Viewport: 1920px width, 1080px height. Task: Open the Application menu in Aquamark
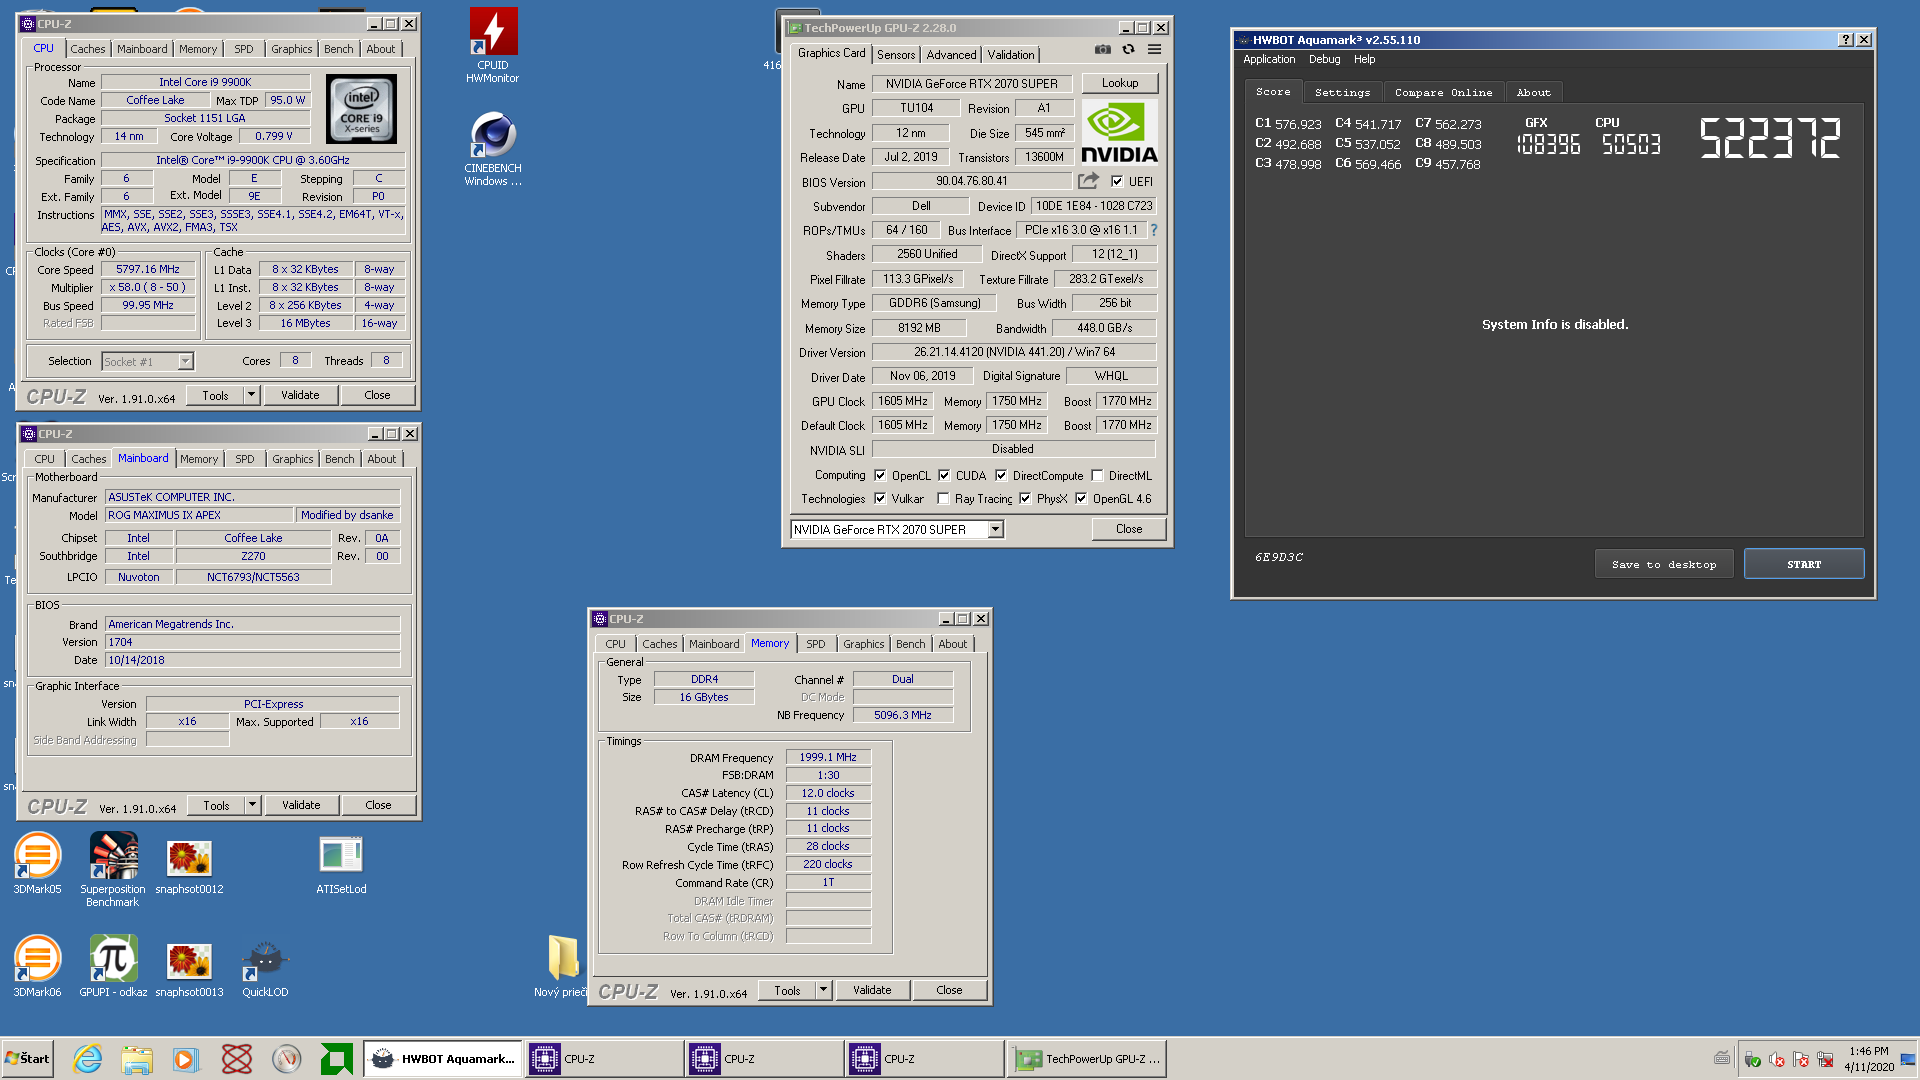coord(1269,59)
